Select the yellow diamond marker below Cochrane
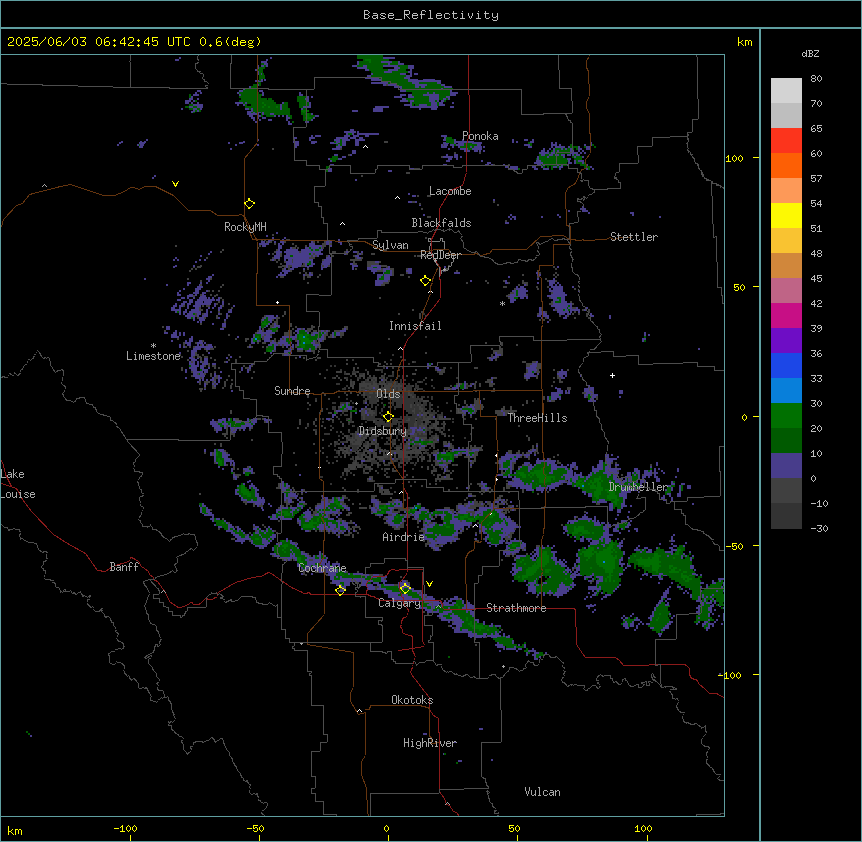Screen dimensions: 862x842 click(340, 590)
